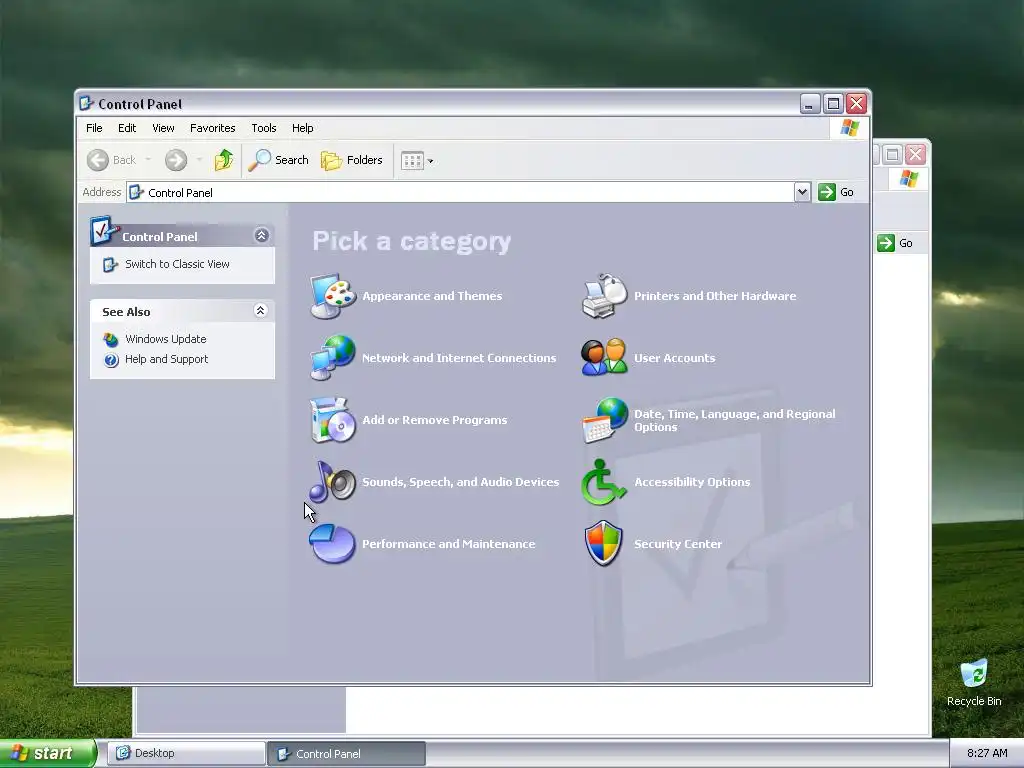The image size is (1024, 768).
Task: Open the Forward history dropdown arrow
Action: click(199, 160)
